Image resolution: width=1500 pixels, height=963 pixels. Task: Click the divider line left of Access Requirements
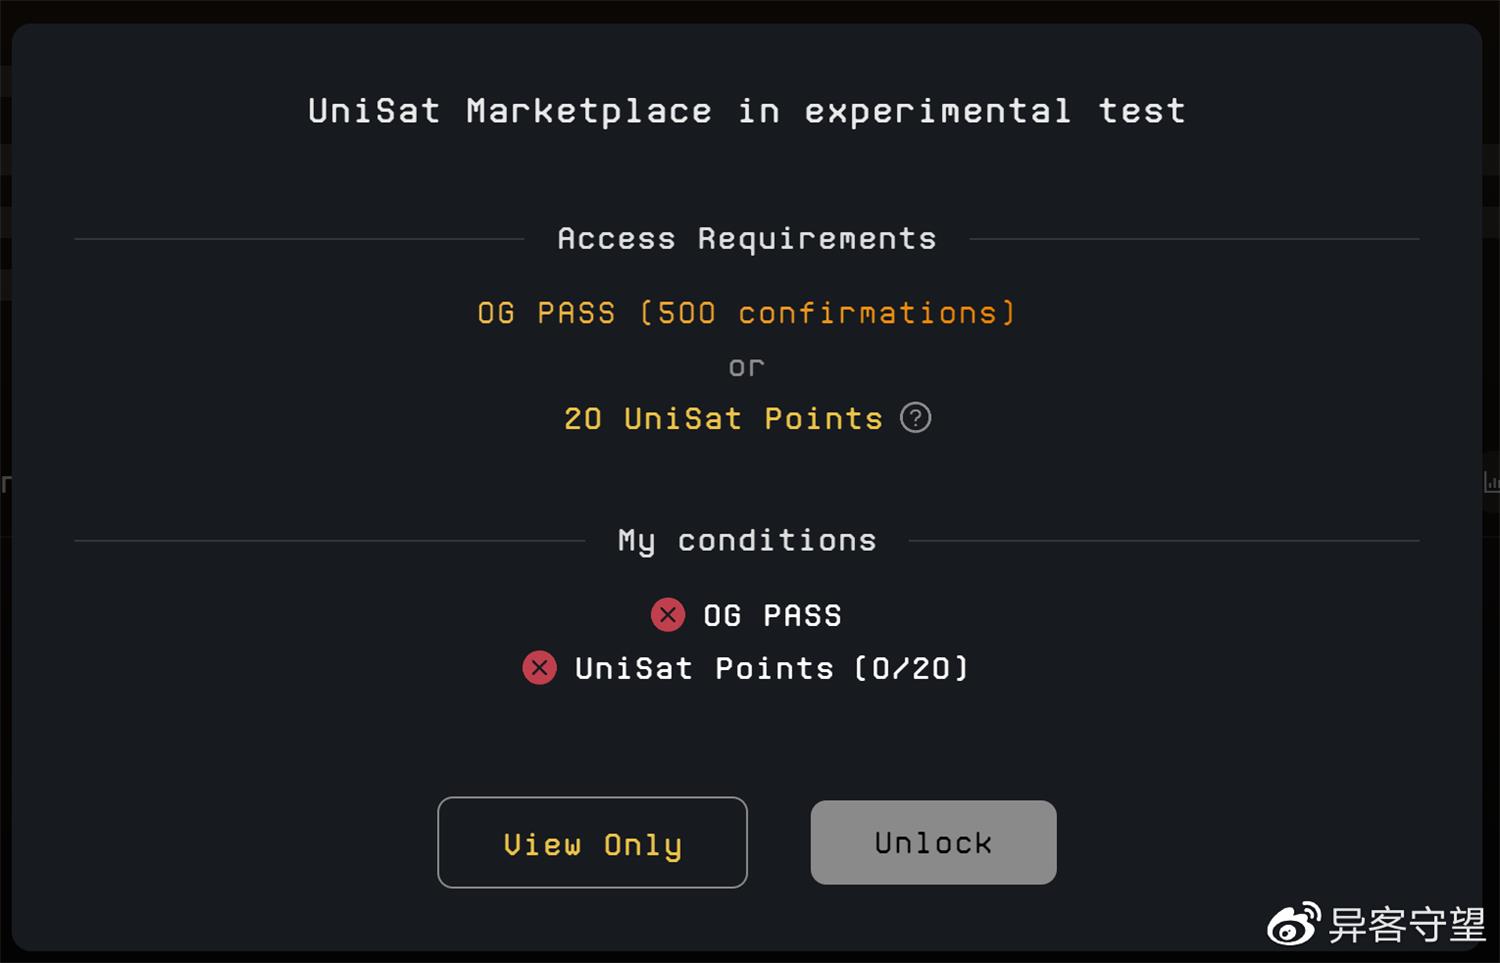(299, 239)
